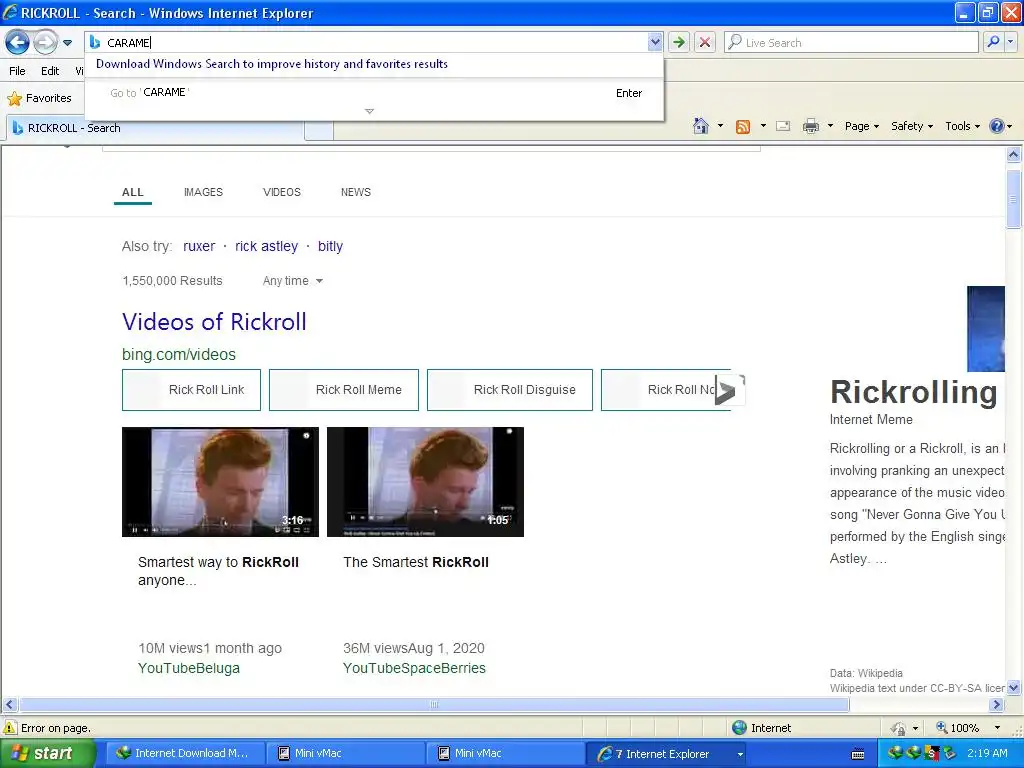Click inside the Live Search box
This screenshot has height=768, width=1024.
point(852,42)
